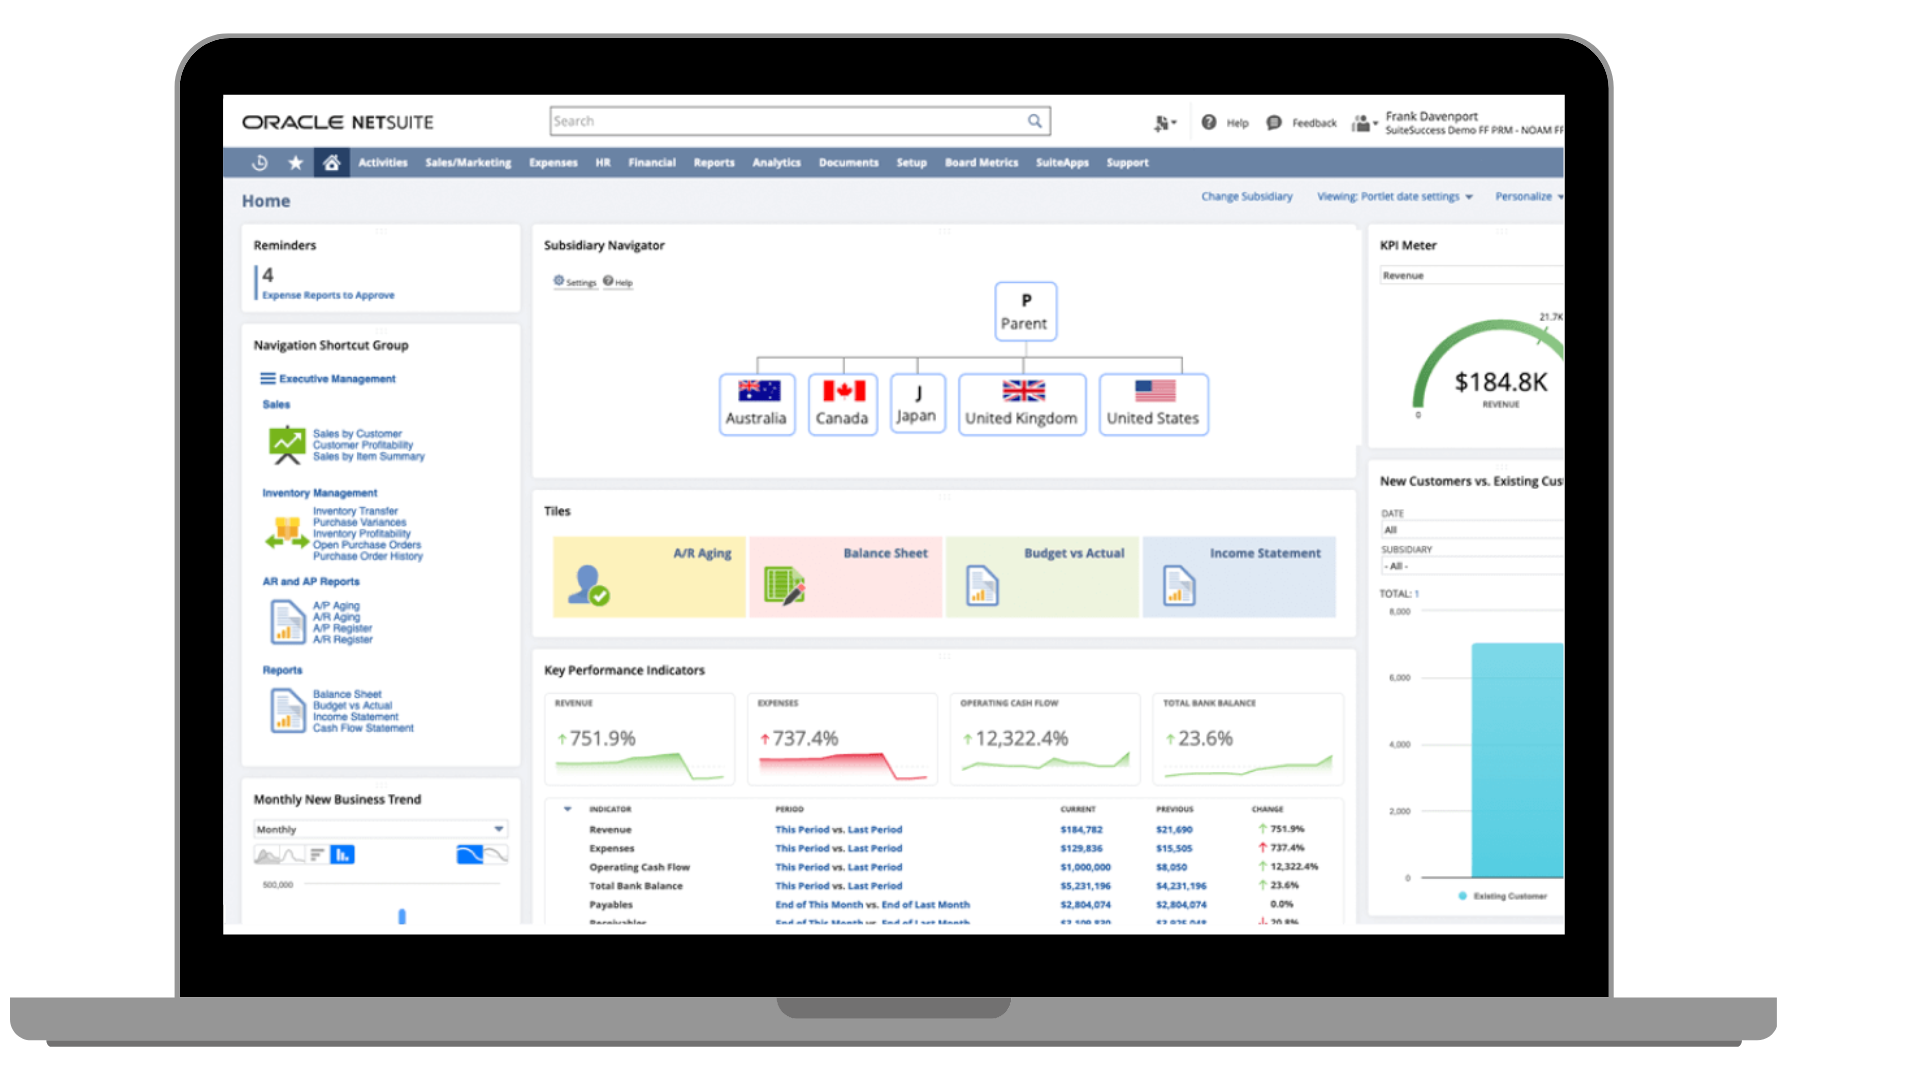Click the Executive Management list icon
The image size is (1920, 1080).
pos(268,379)
